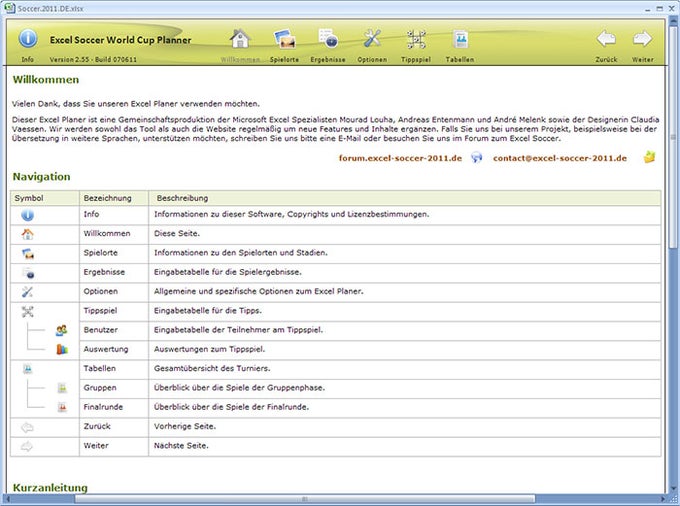Select the Ergebnisse label in toolbar
This screenshot has width=680, height=506.
(328, 59)
